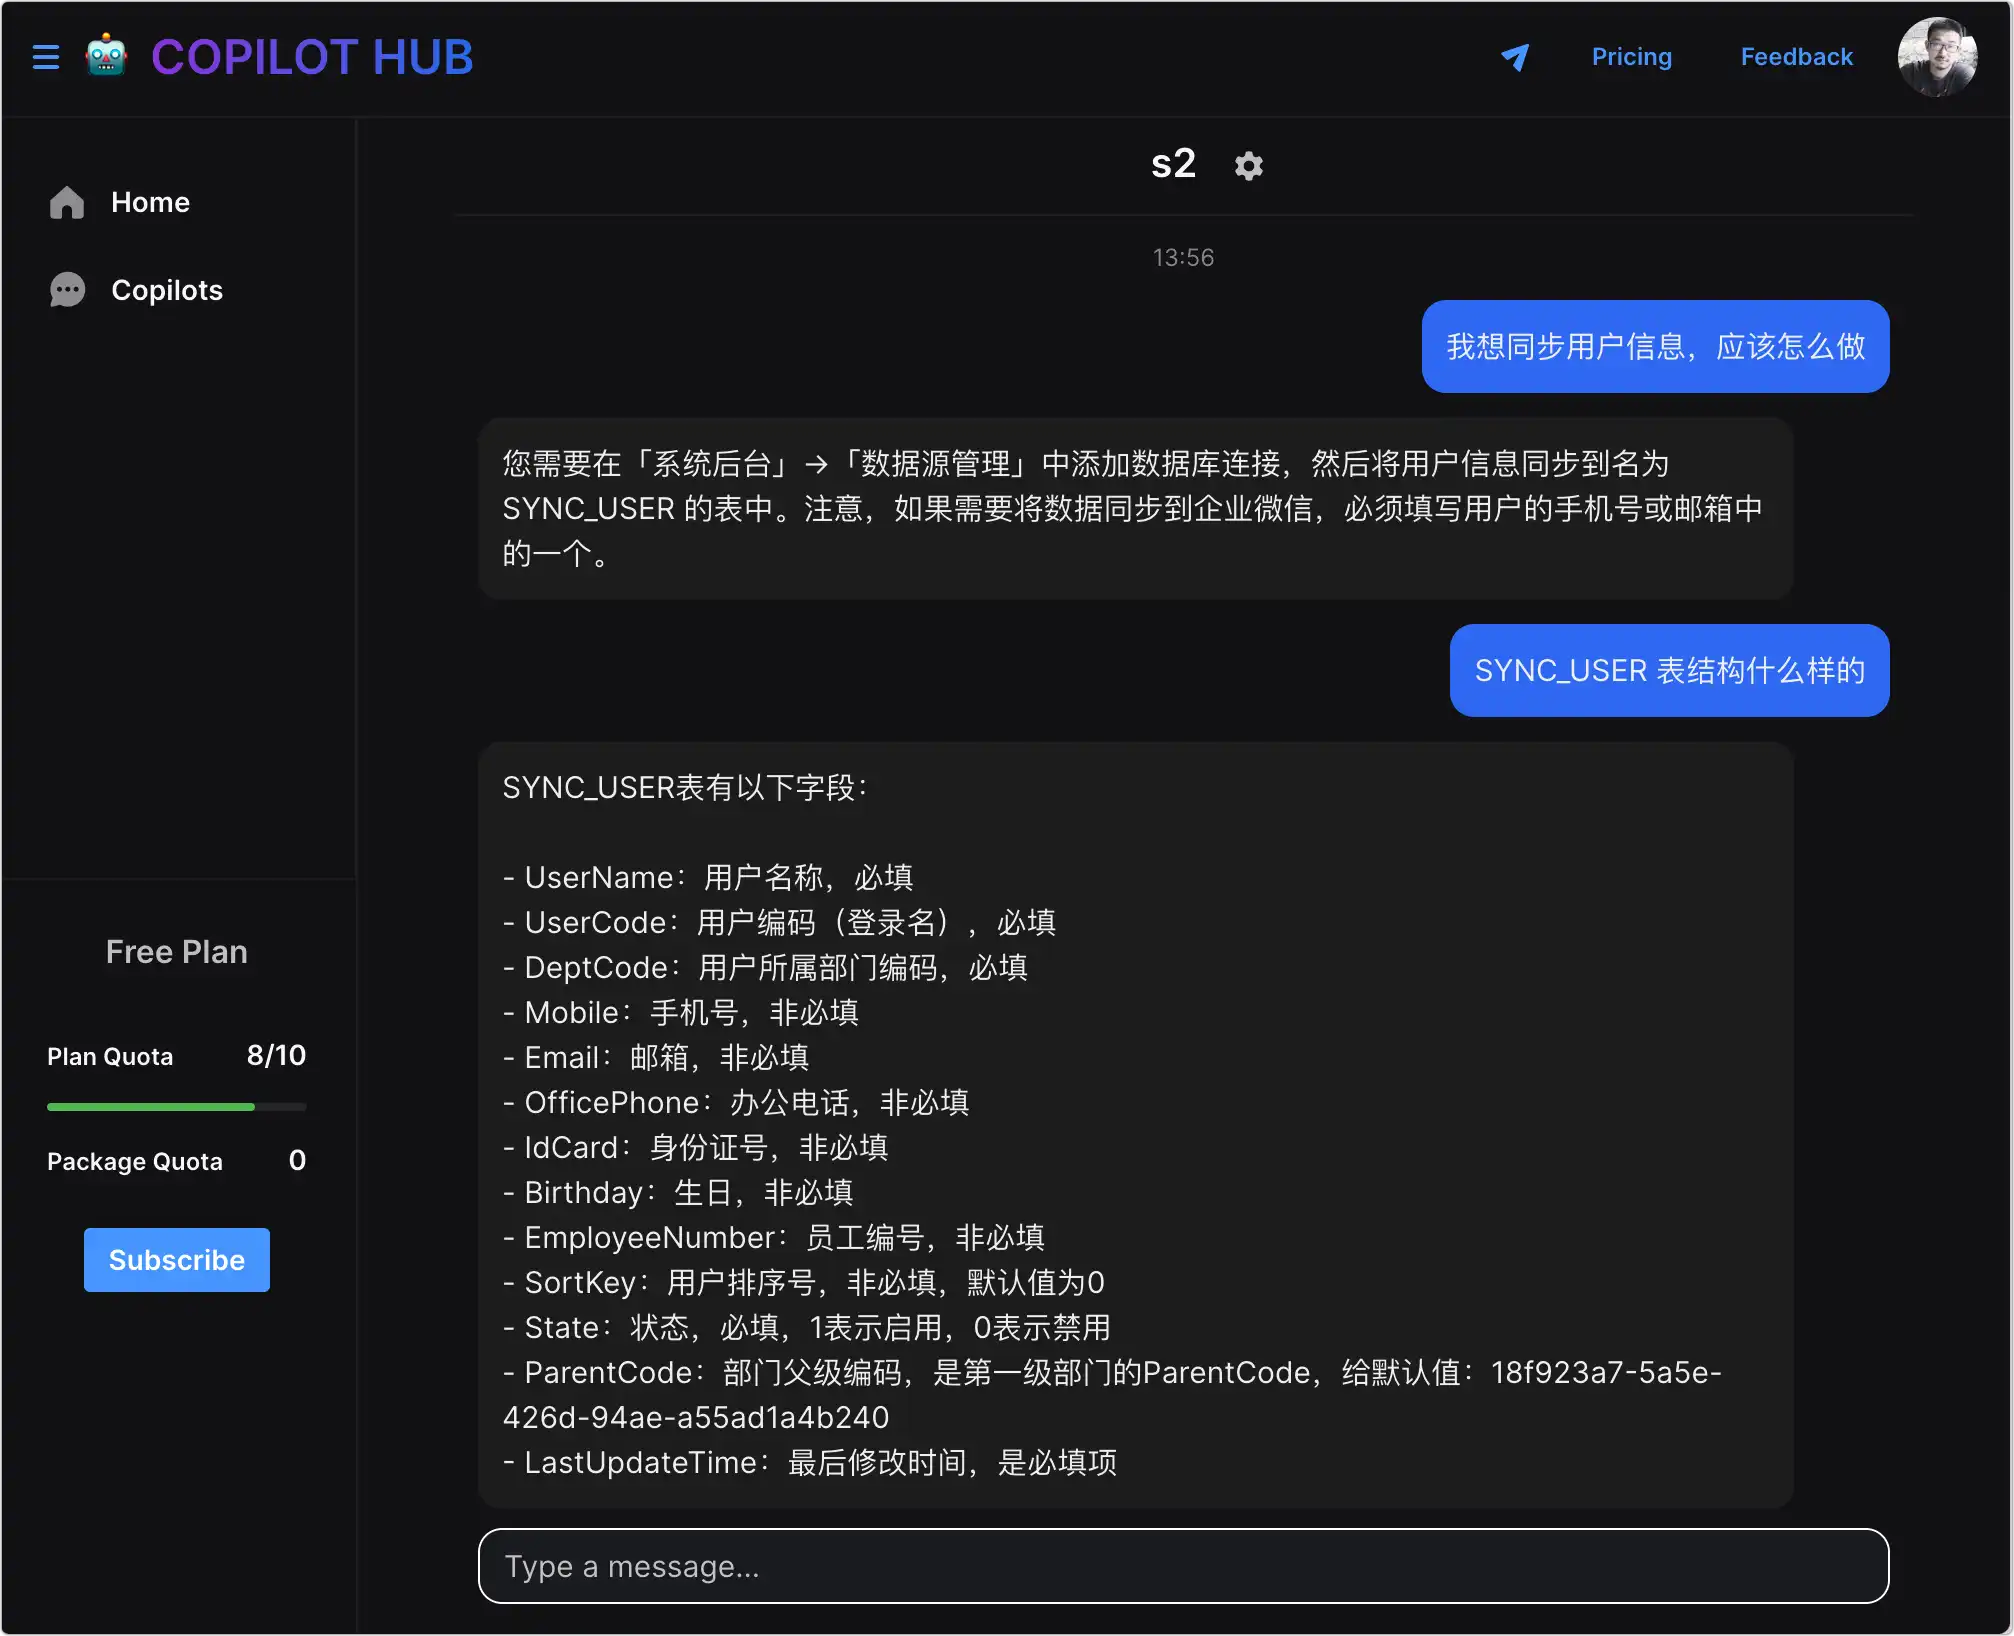Click the Copilots chat bubble icon
Viewport: 2014px width, 1636px height.
coord(67,290)
